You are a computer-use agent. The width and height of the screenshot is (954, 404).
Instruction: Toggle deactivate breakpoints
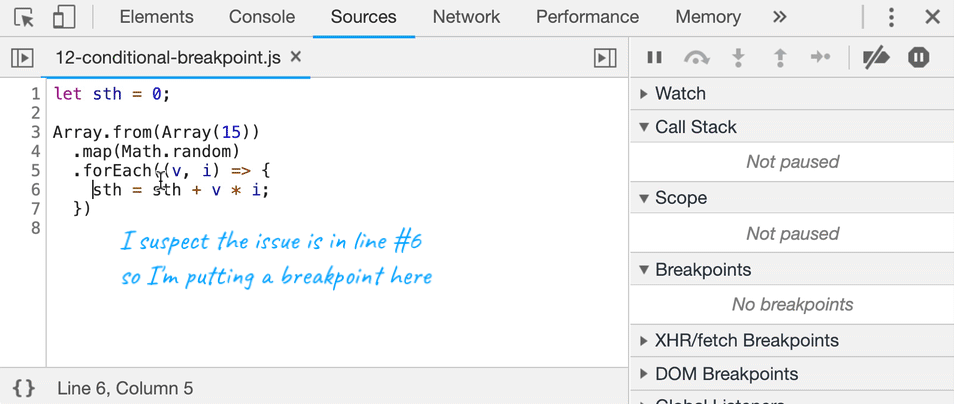pos(876,58)
